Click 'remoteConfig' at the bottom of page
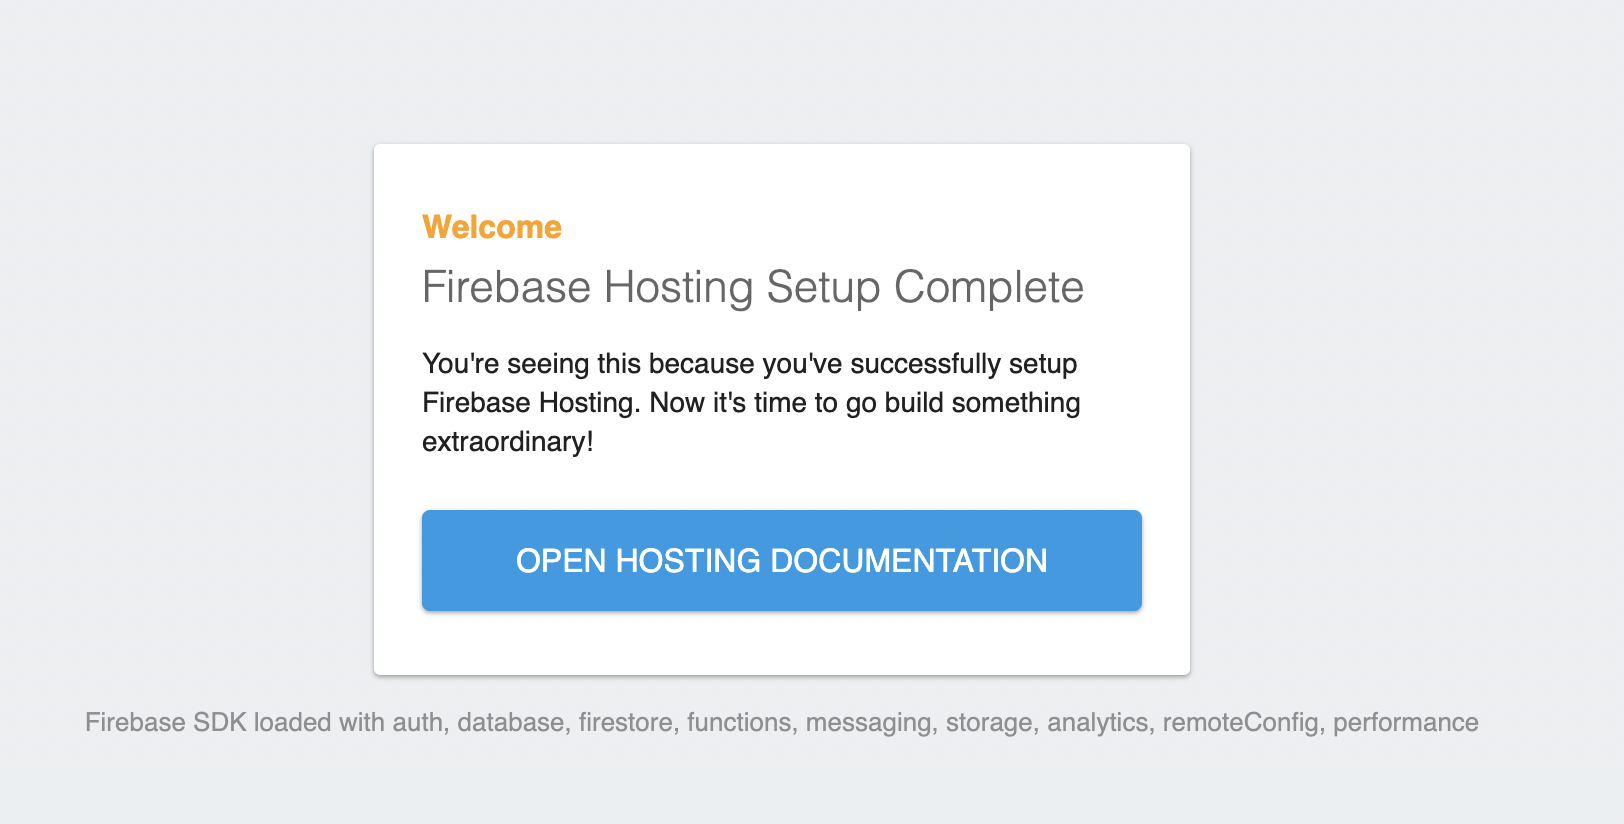 pos(1240,722)
